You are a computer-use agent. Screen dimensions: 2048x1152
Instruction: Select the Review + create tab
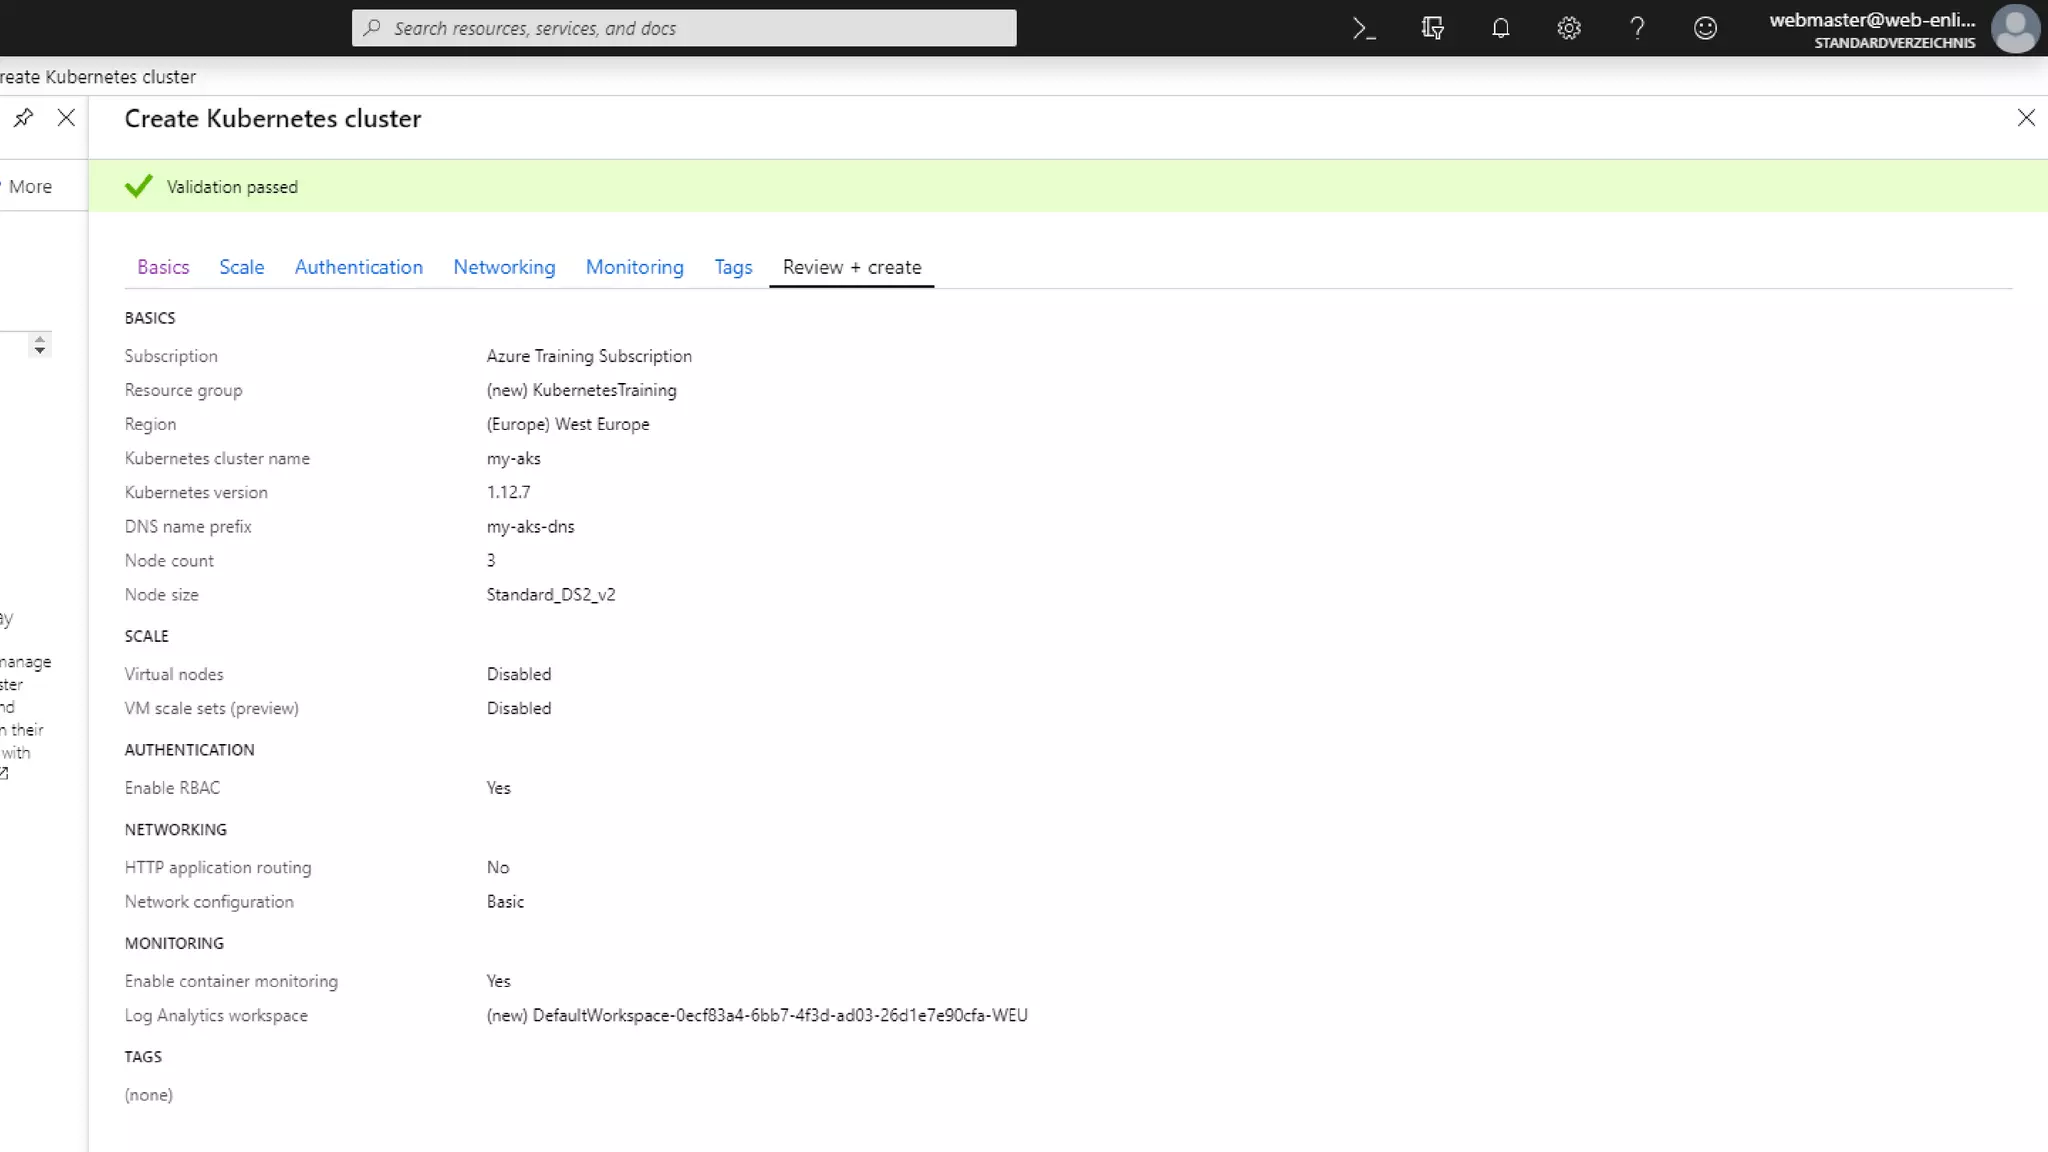[x=851, y=267]
